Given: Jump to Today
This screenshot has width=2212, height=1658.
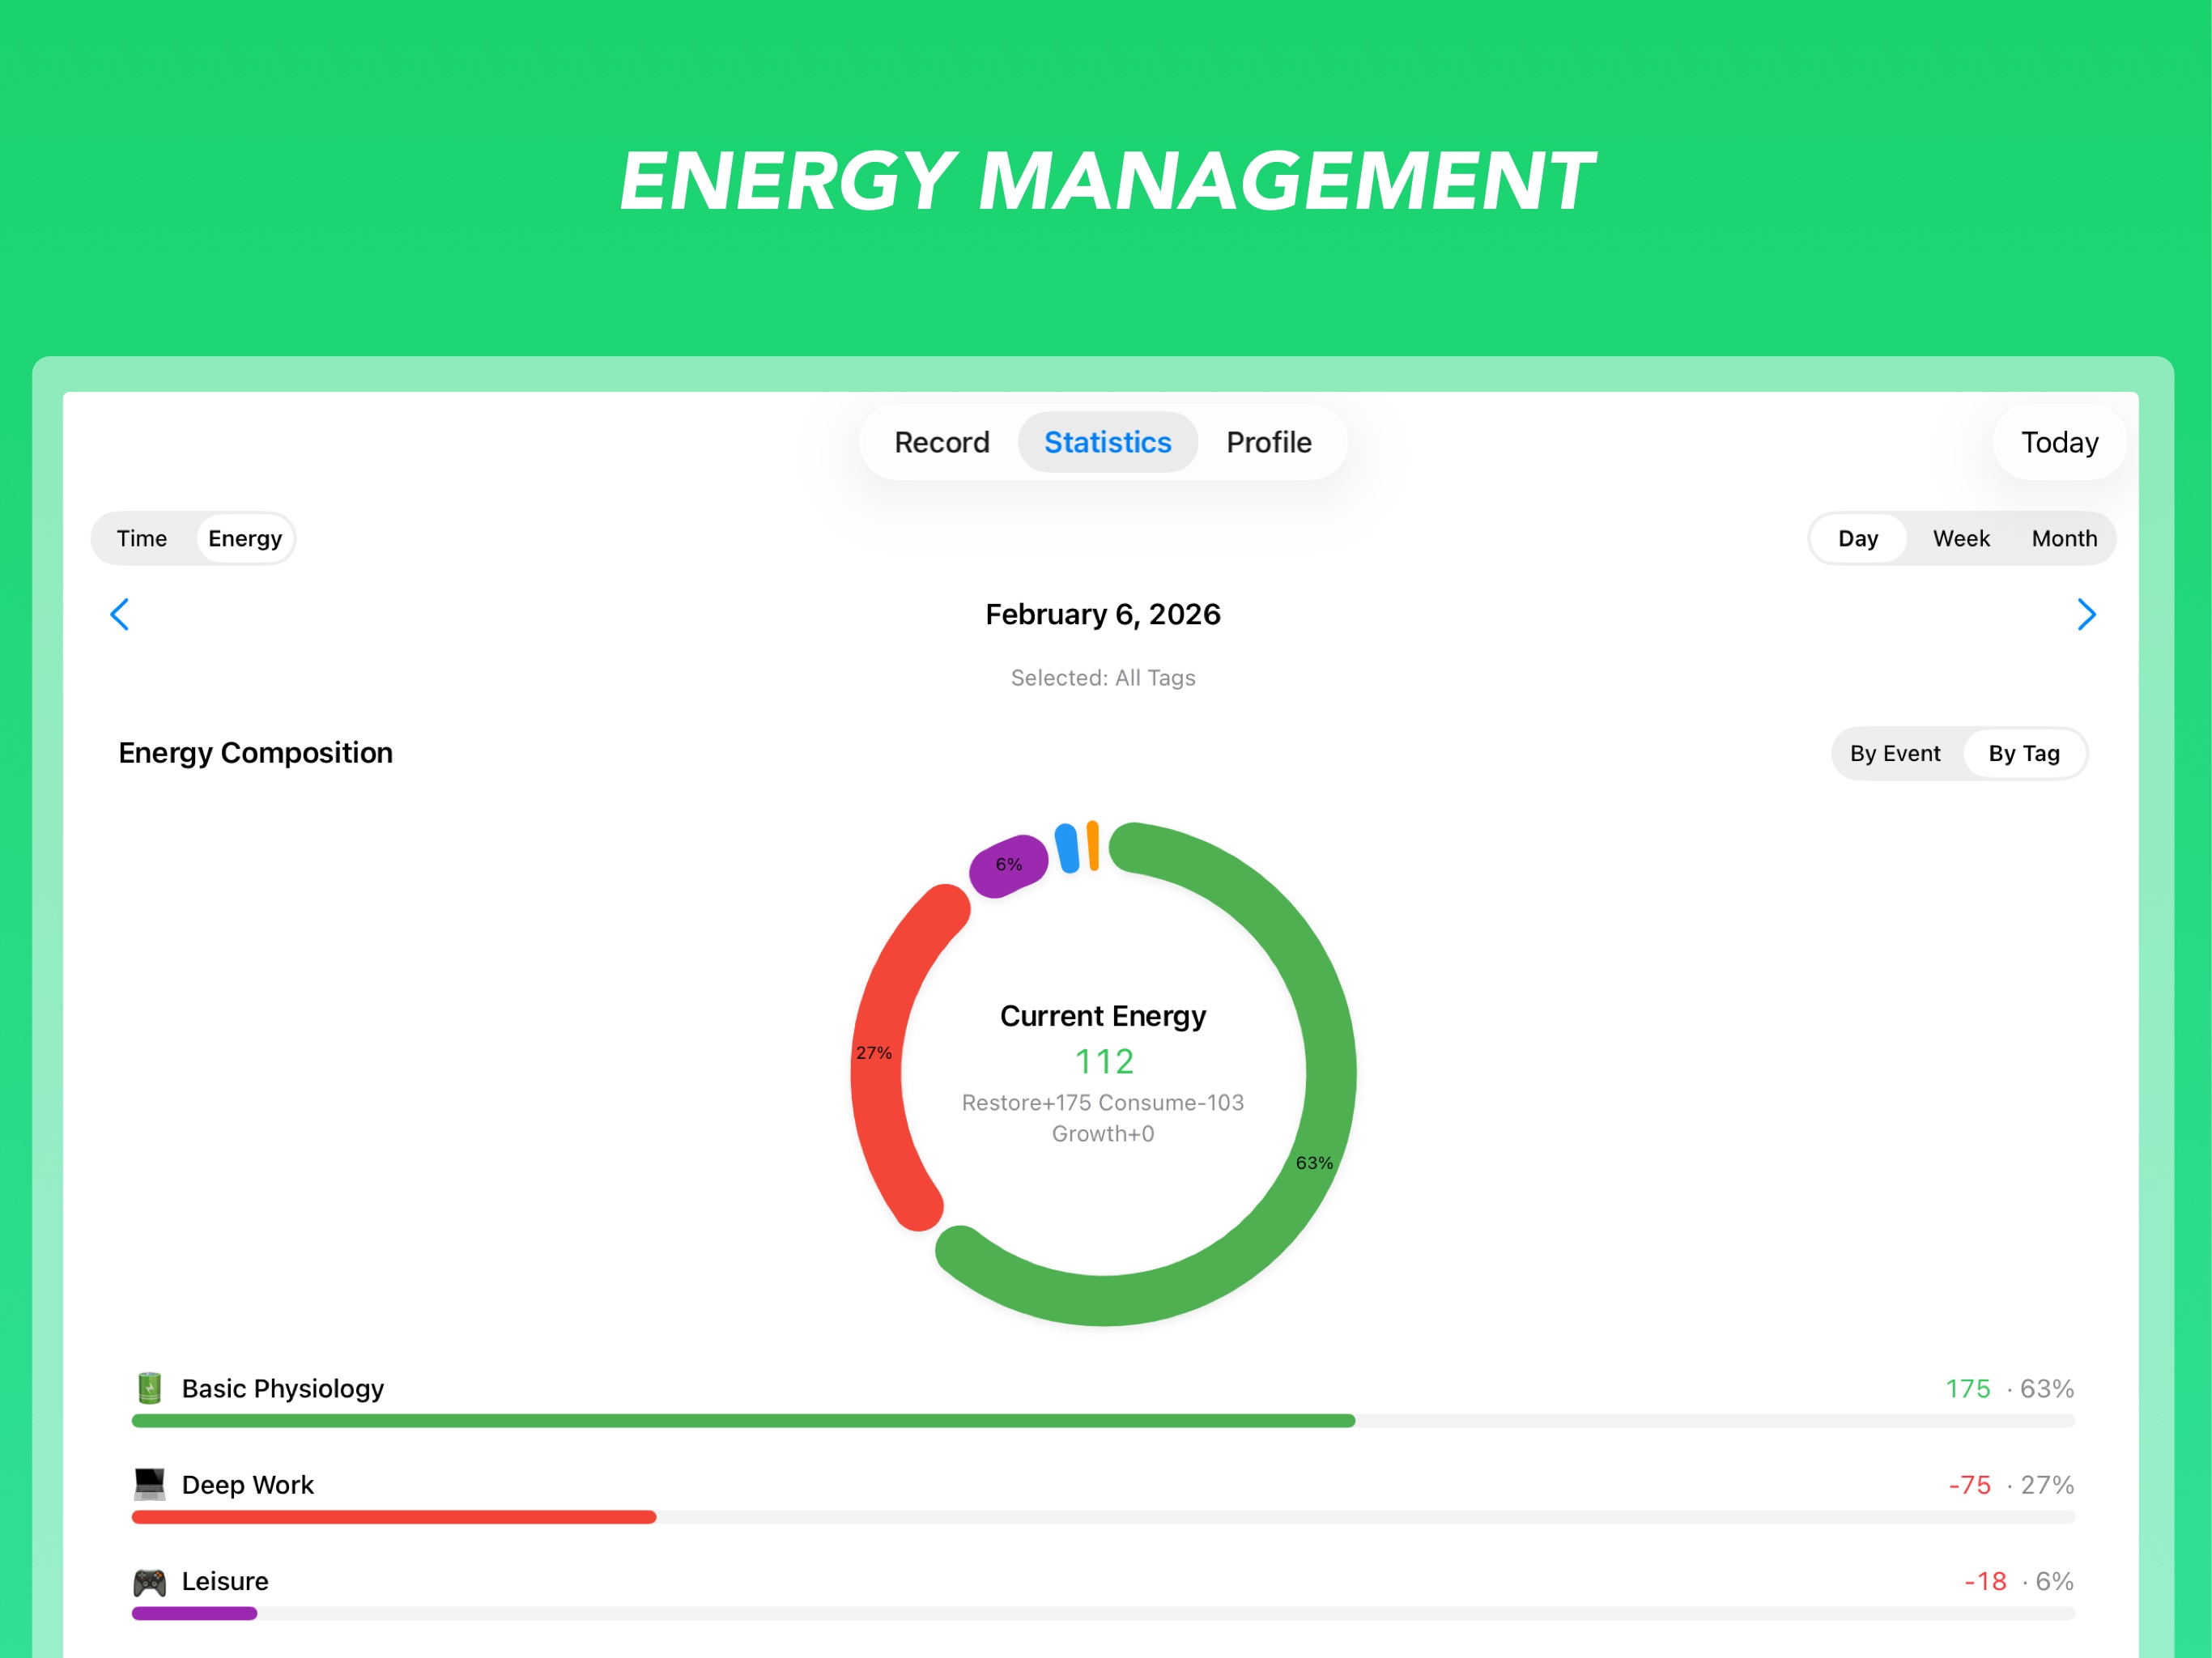Looking at the screenshot, I should pos(2059,442).
